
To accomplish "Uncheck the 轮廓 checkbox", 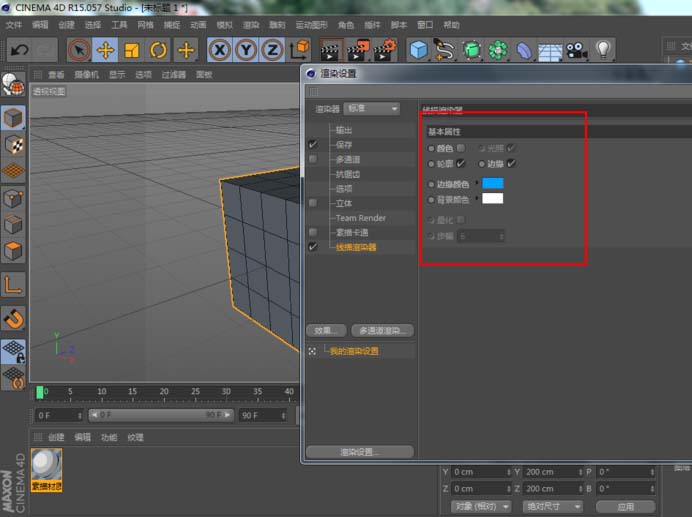I will click(x=461, y=163).
